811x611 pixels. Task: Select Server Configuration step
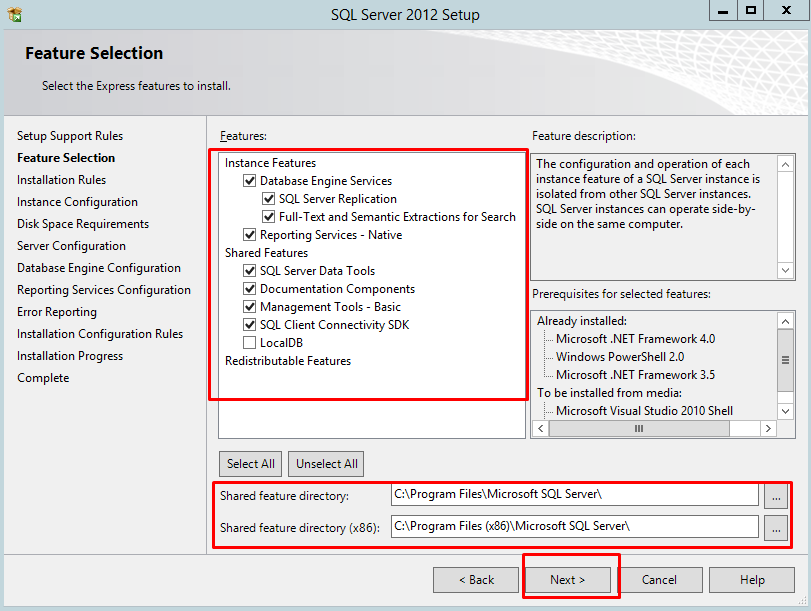(x=71, y=246)
